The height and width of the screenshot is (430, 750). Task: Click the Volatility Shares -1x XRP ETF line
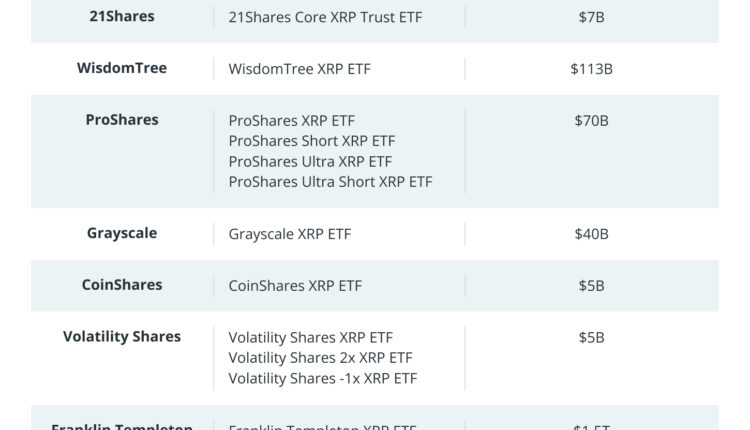click(322, 378)
